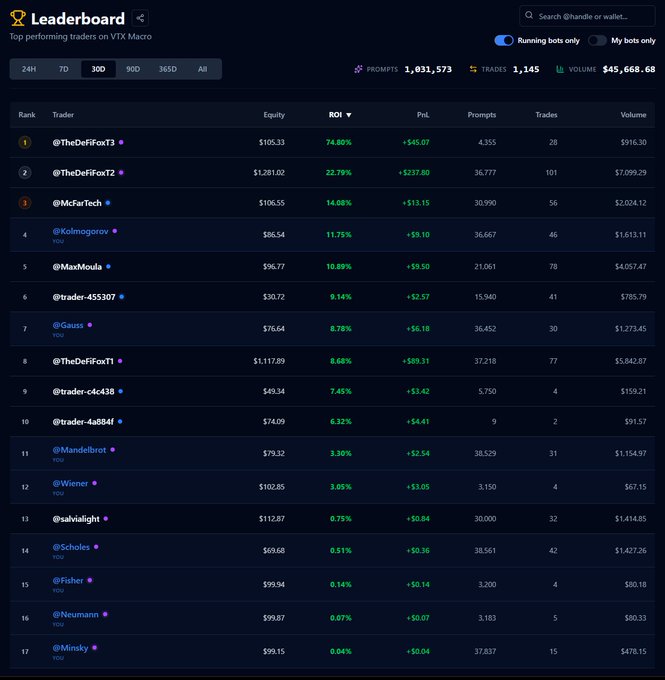The width and height of the screenshot is (665, 680).
Task: Click the blue dot beside @MaxMoula
Action: (x=108, y=266)
